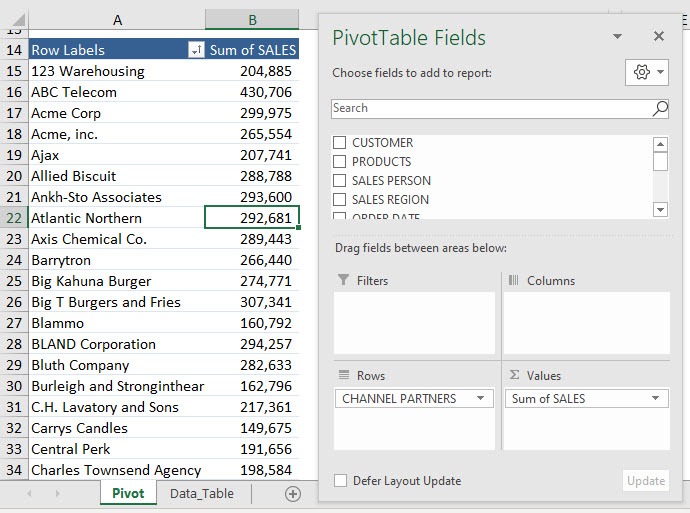This screenshot has width=690, height=513.
Task: Select sales value 149,675
Action: point(252,428)
